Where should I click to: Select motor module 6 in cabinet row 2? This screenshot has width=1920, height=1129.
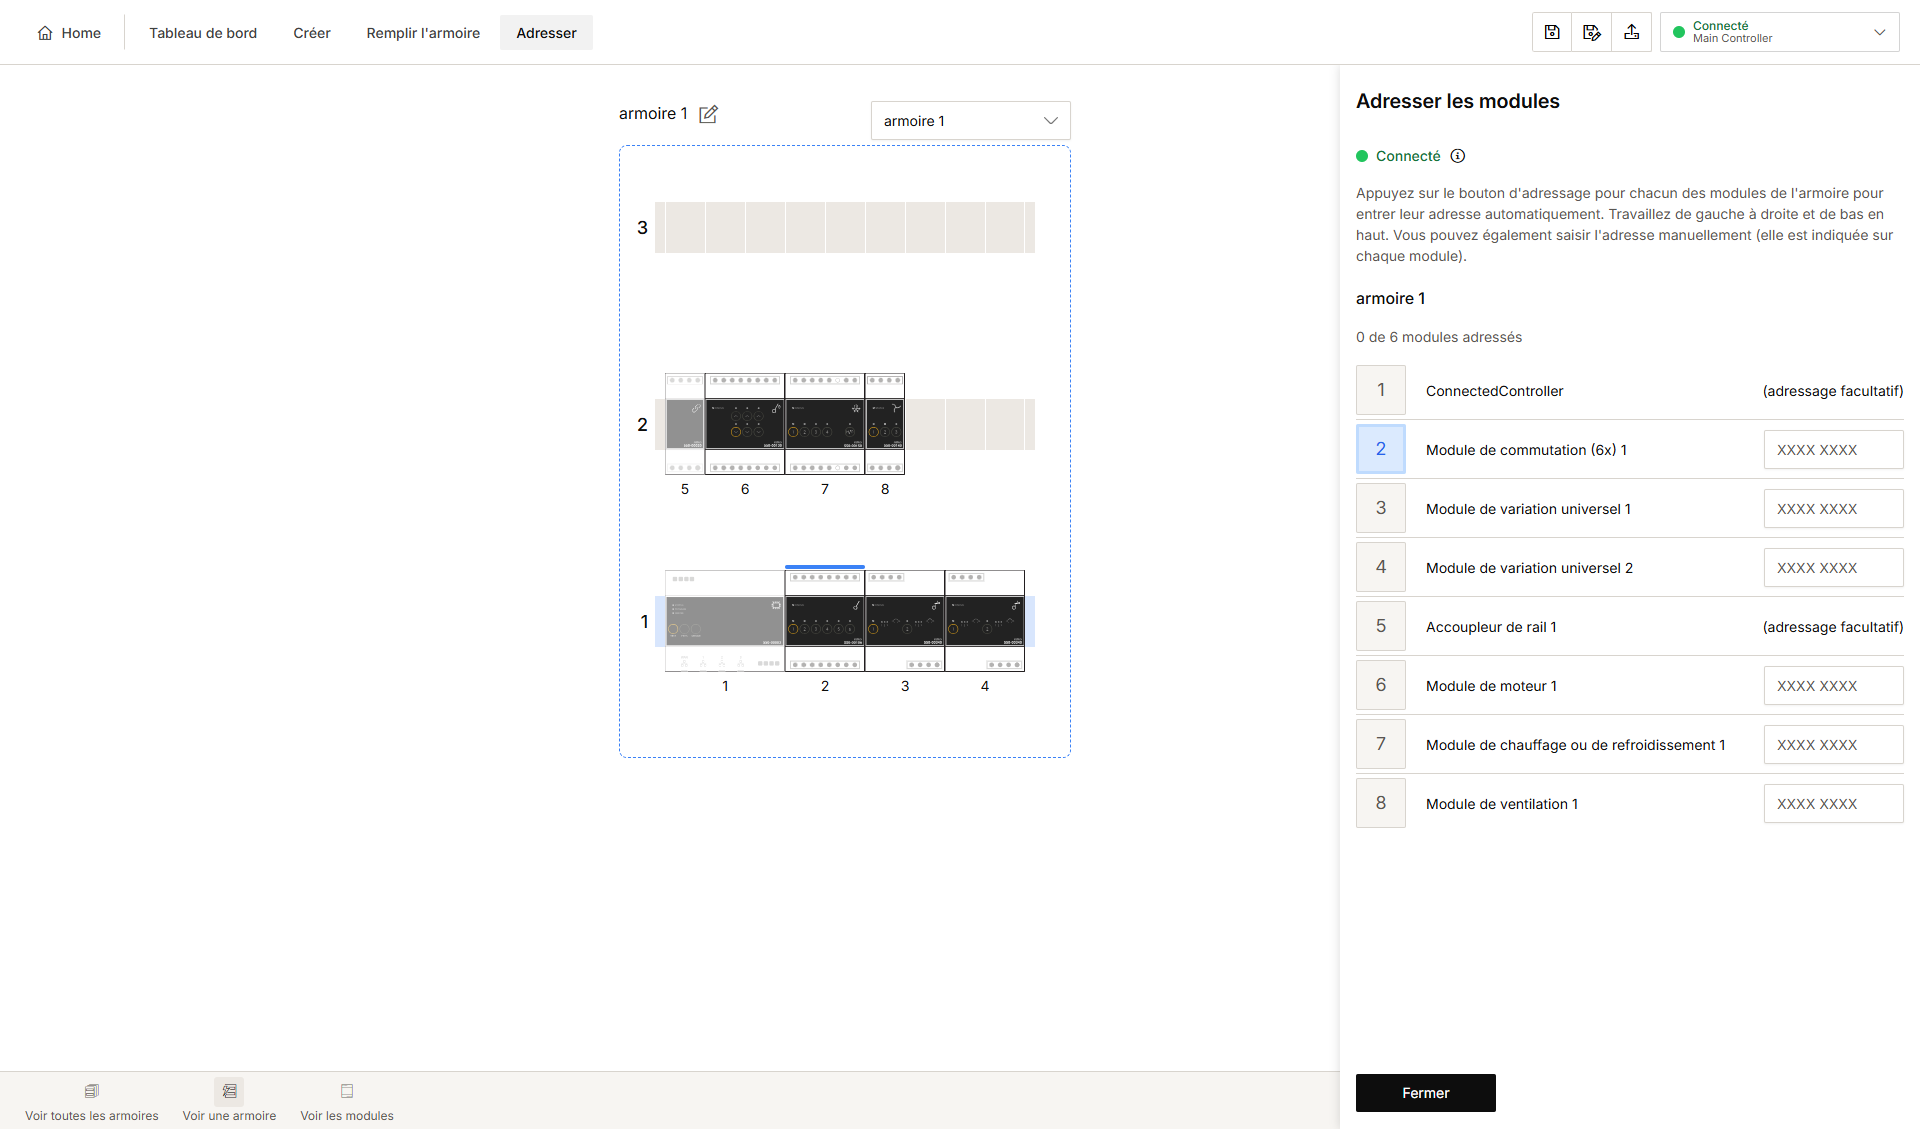pyautogui.click(x=745, y=424)
